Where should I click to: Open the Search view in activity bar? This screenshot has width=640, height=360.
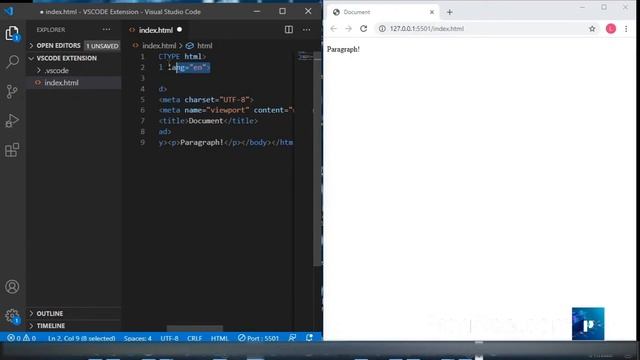click(12, 62)
